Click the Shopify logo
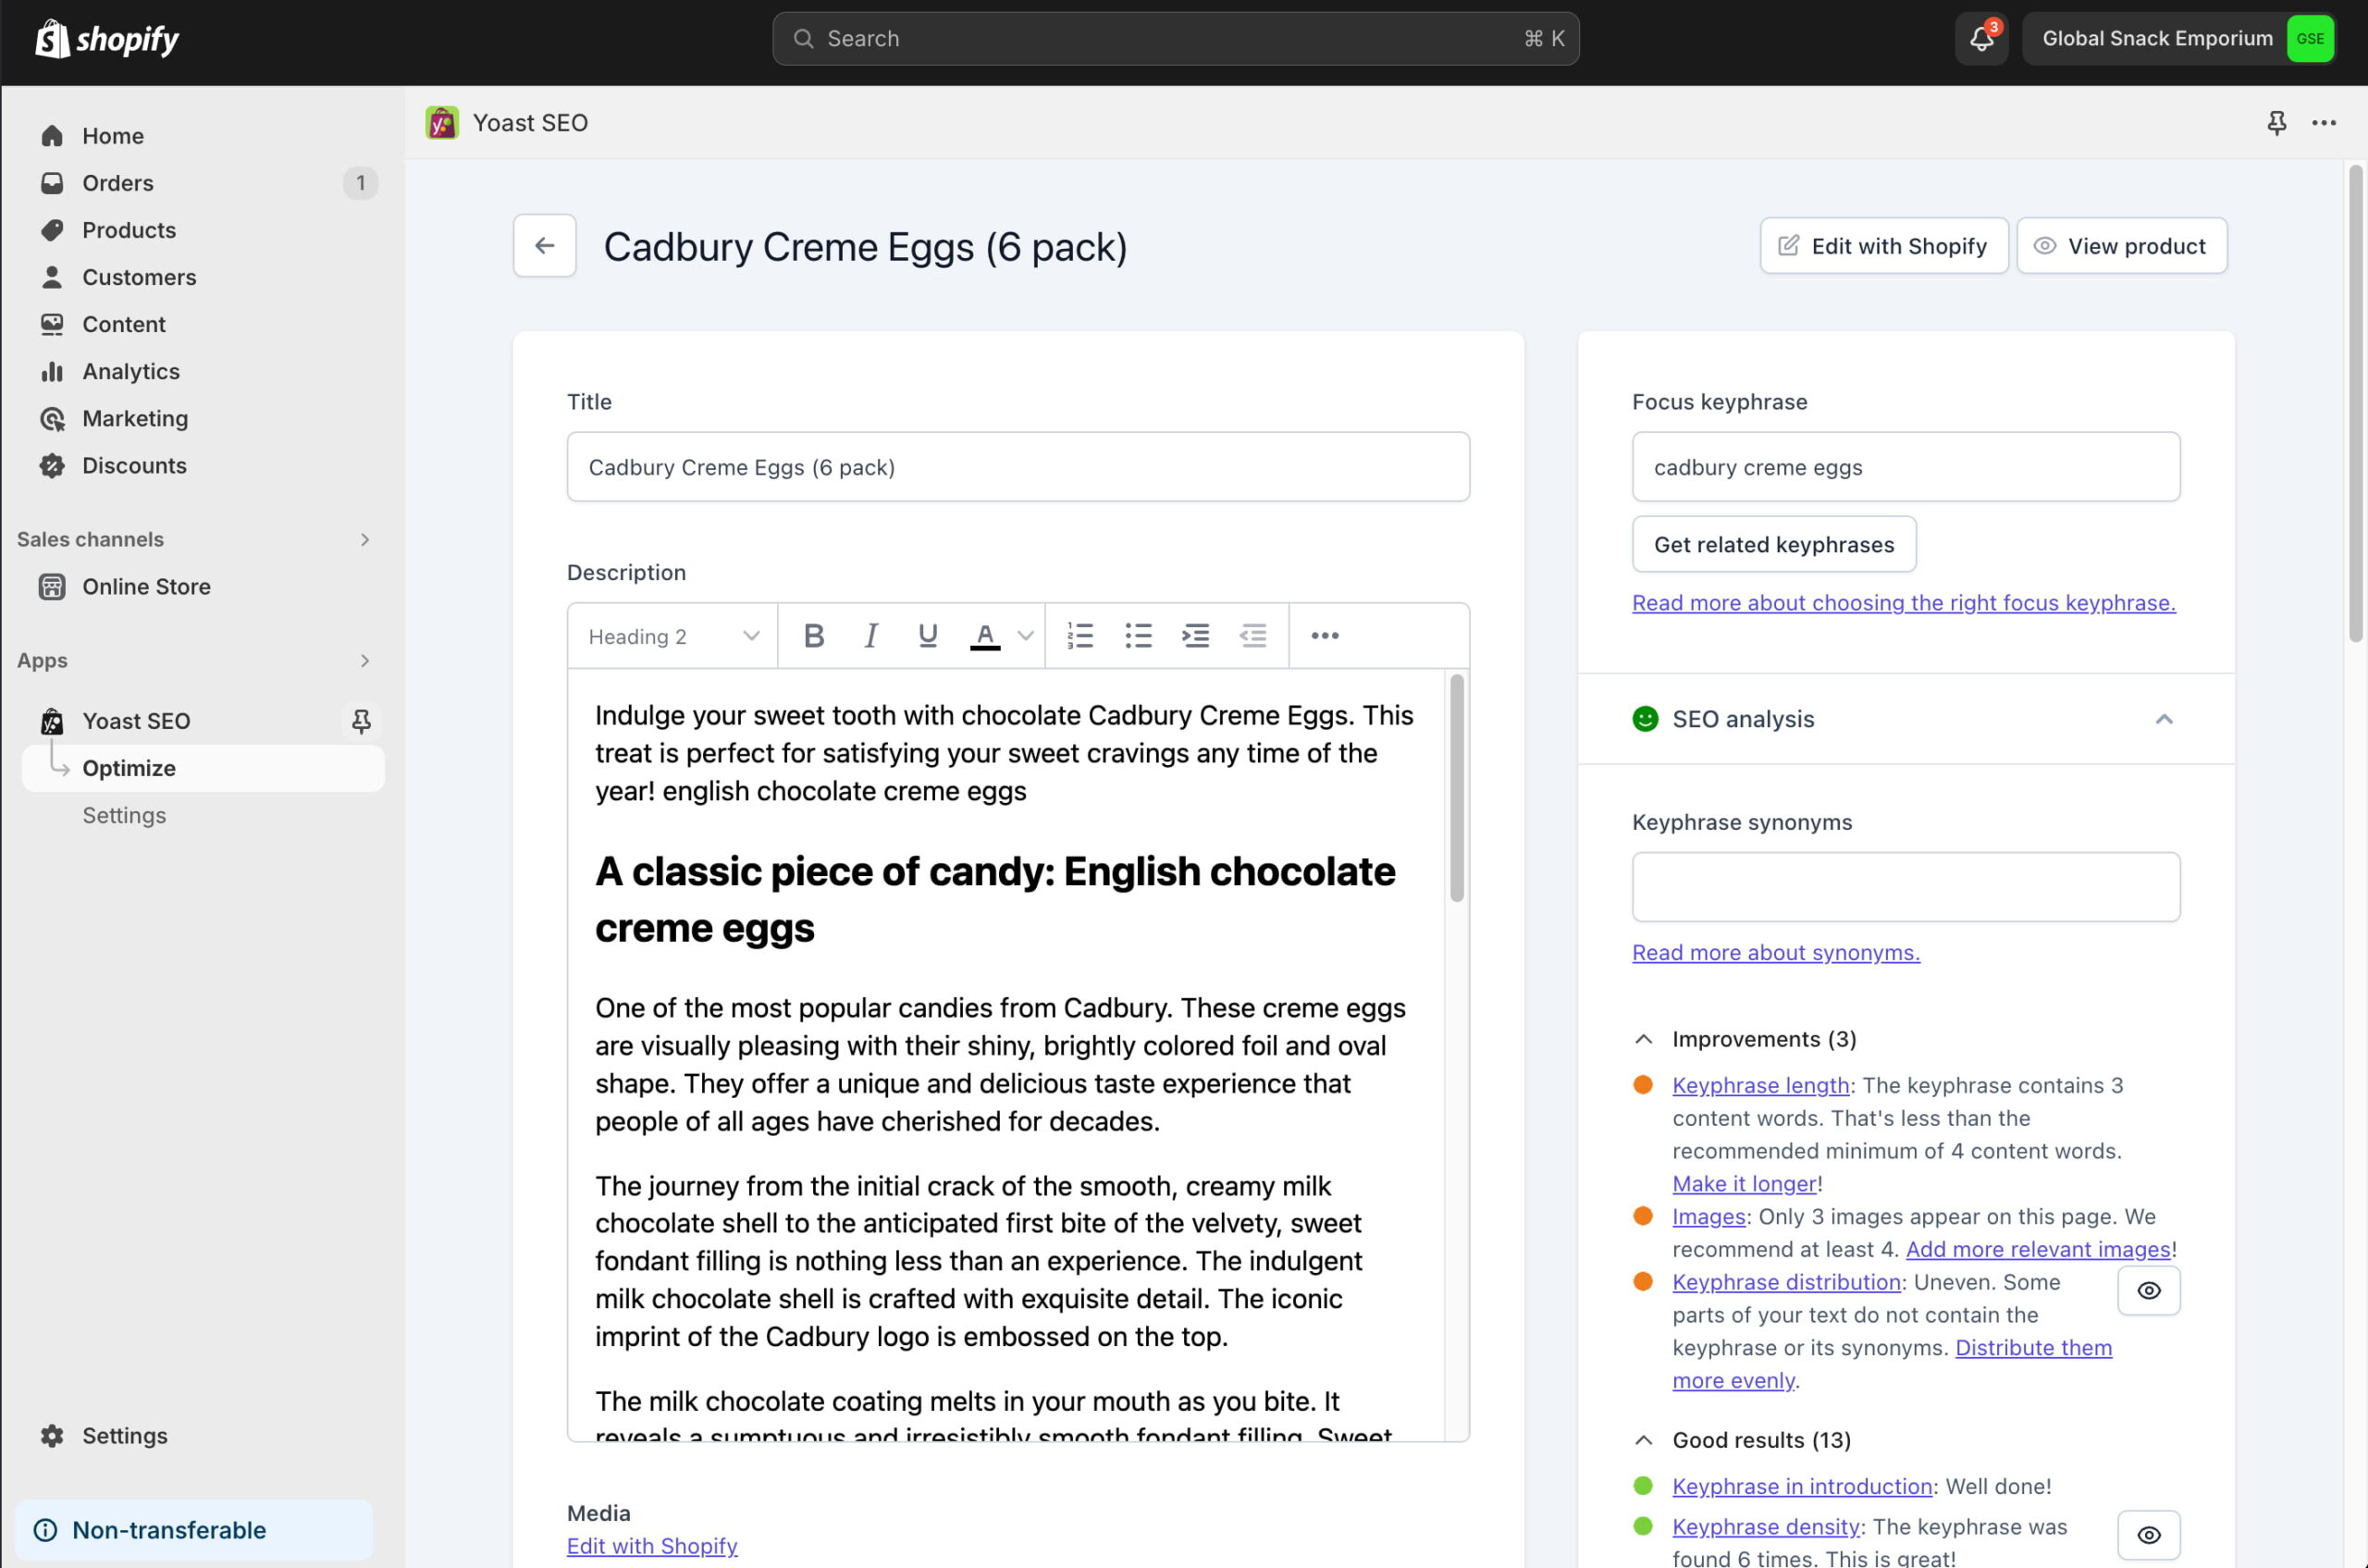The width and height of the screenshot is (2368, 1568). point(107,39)
